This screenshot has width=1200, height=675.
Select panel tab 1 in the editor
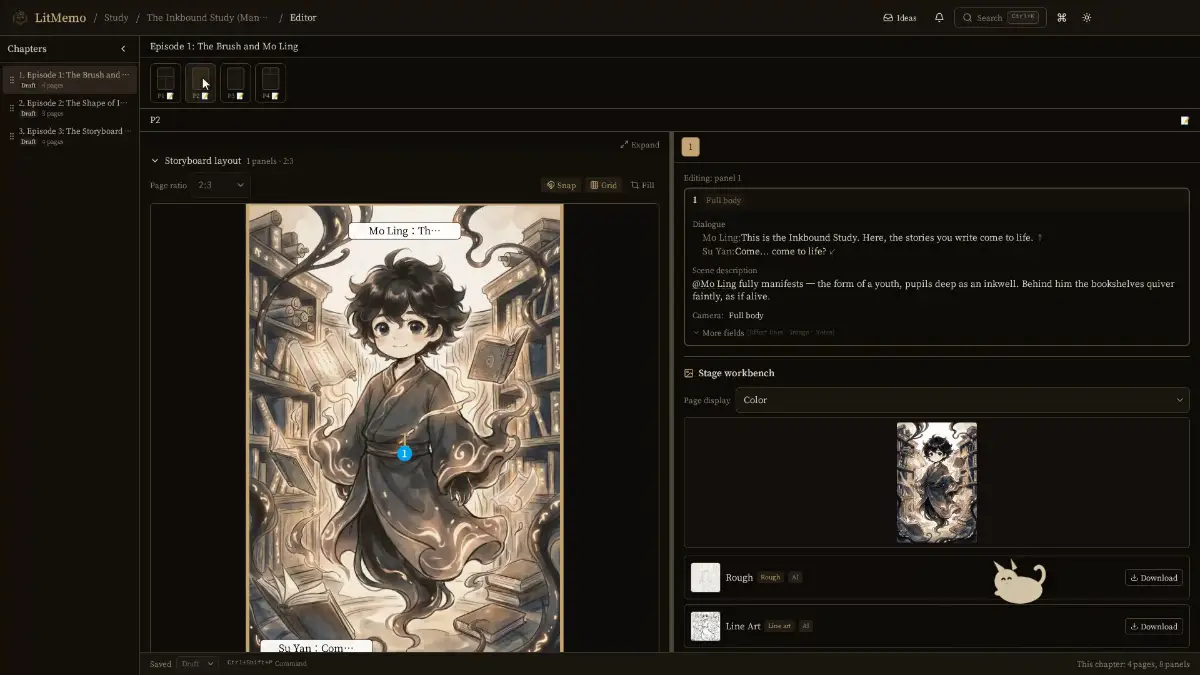690,147
